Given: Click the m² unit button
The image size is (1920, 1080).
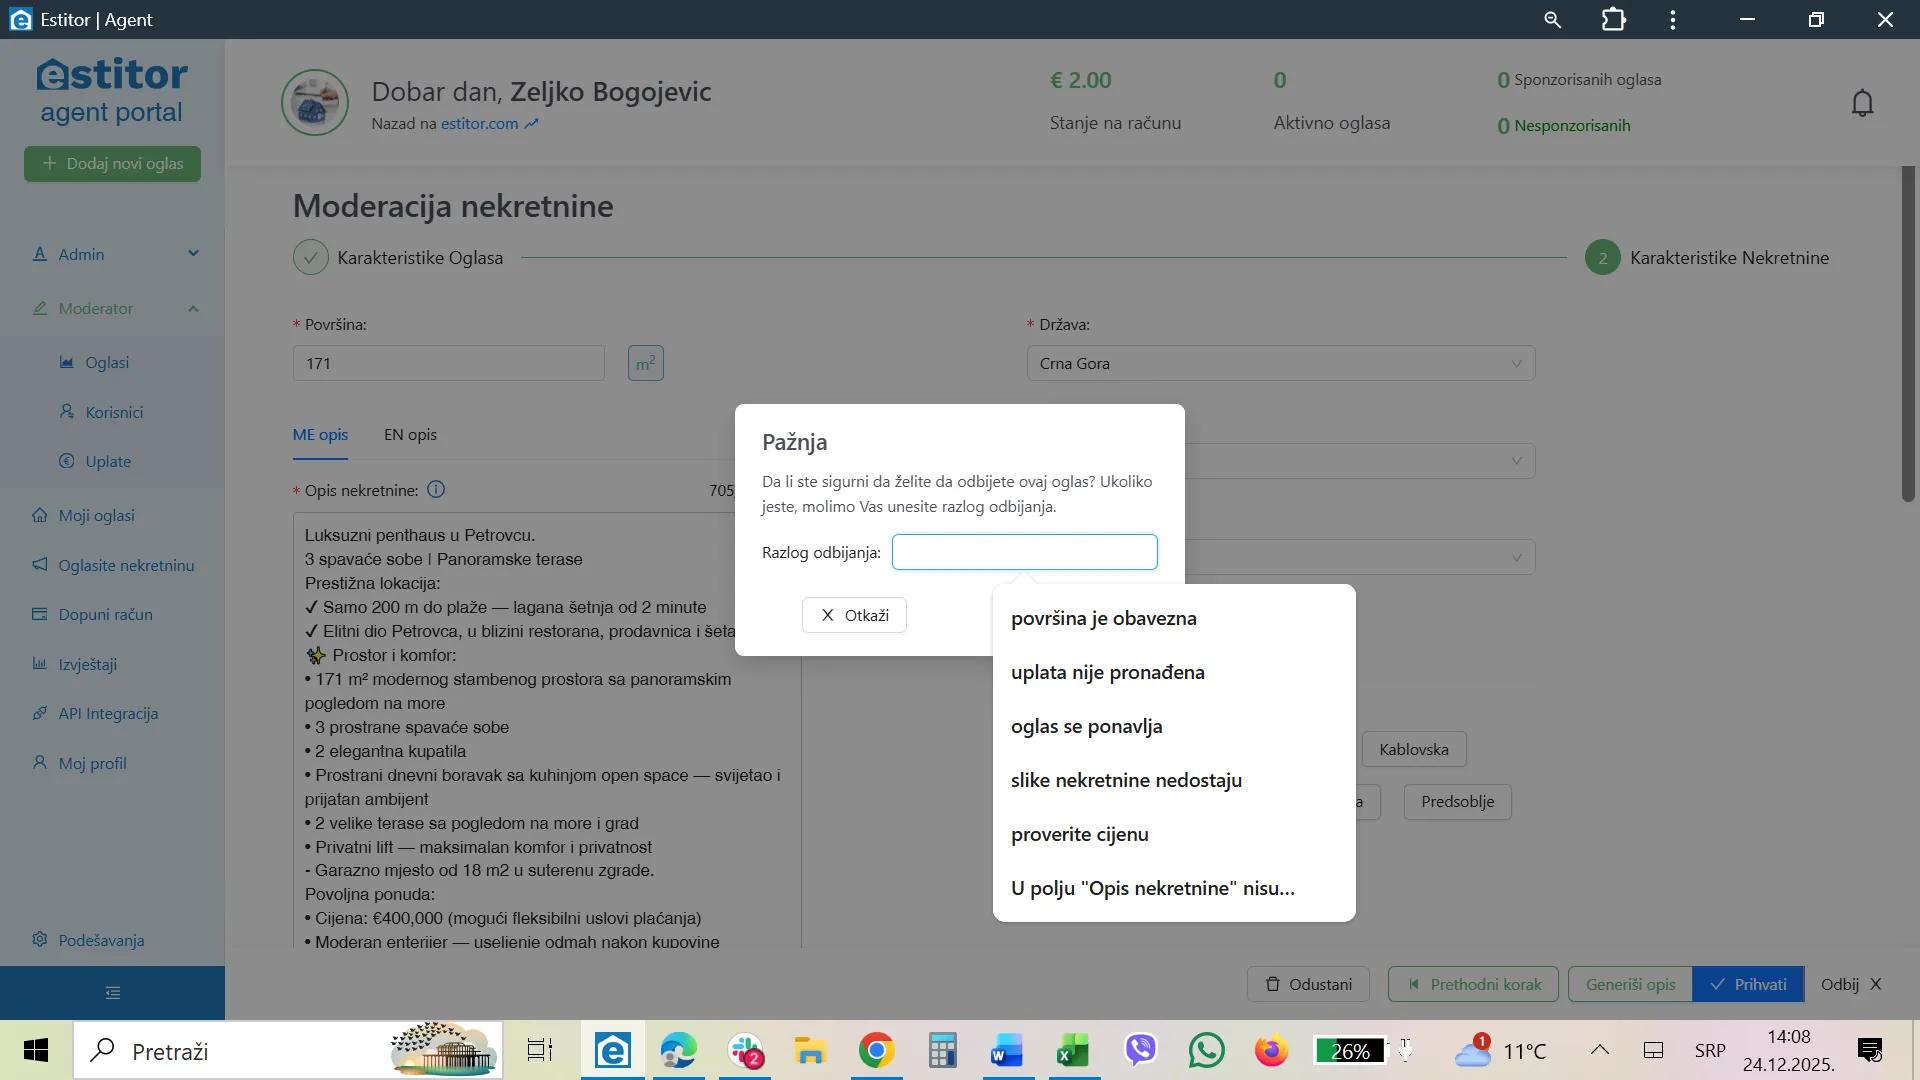Looking at the screenshot, I should pyautogui.click(x=645, y=363).
